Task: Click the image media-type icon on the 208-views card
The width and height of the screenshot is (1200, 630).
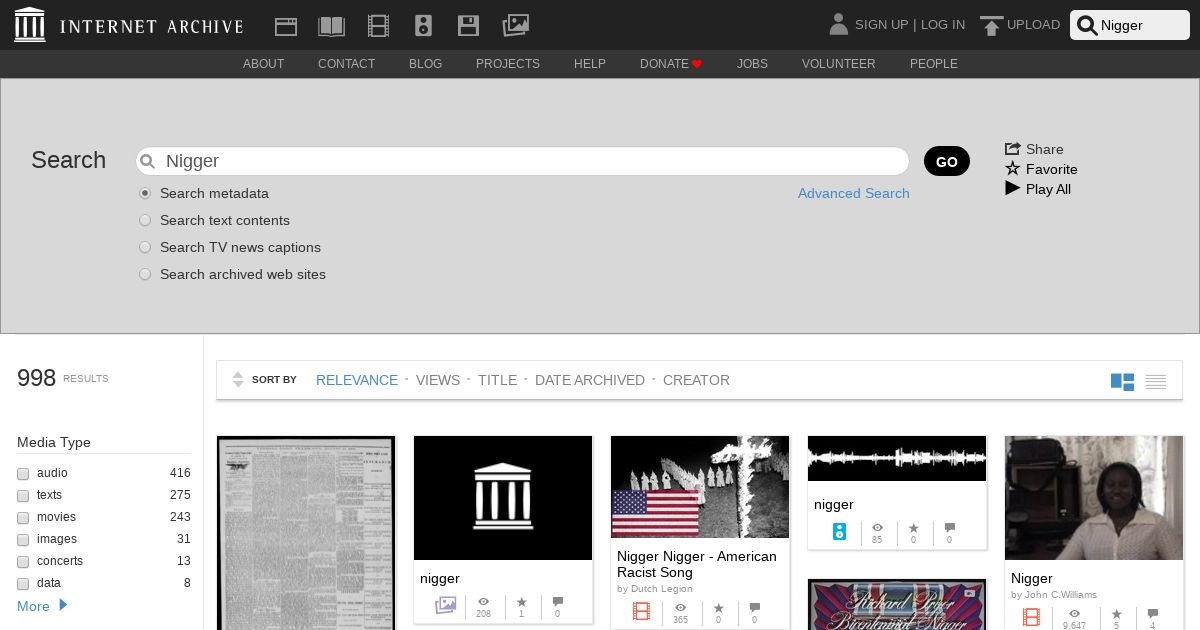Action: coord(446,605)
